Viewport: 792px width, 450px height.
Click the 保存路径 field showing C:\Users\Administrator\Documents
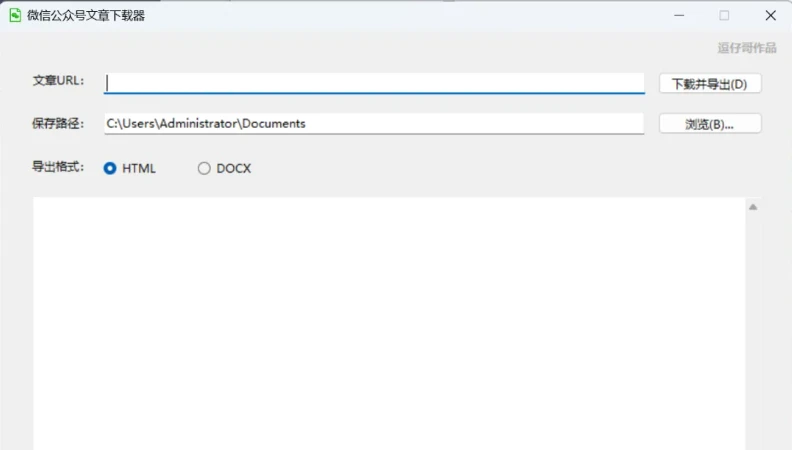[374, 124]
